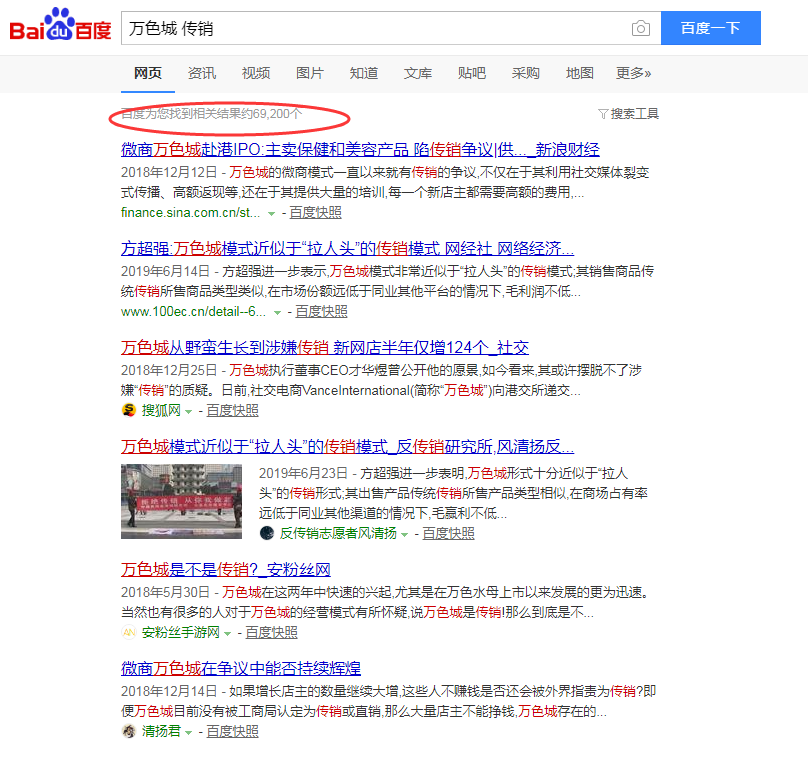Click 反传销志愿者风清扬 avatar icon
This screenshot has width=808, height=758.
[x=266, y=533]
